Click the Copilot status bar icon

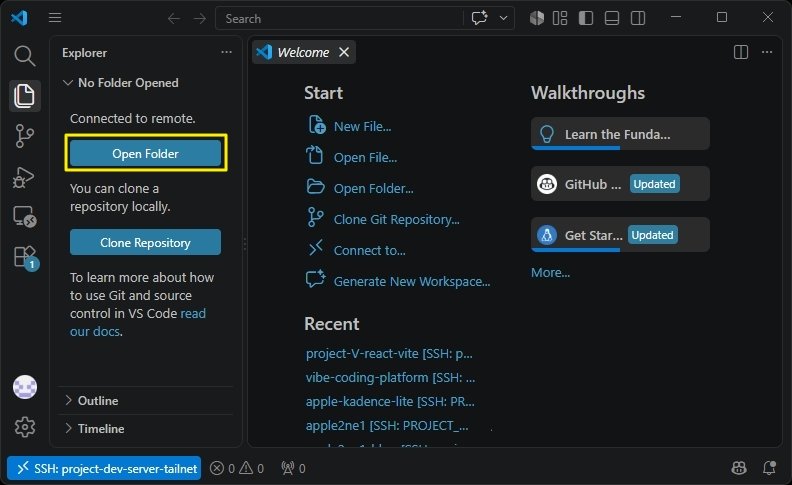click(739, 468)
